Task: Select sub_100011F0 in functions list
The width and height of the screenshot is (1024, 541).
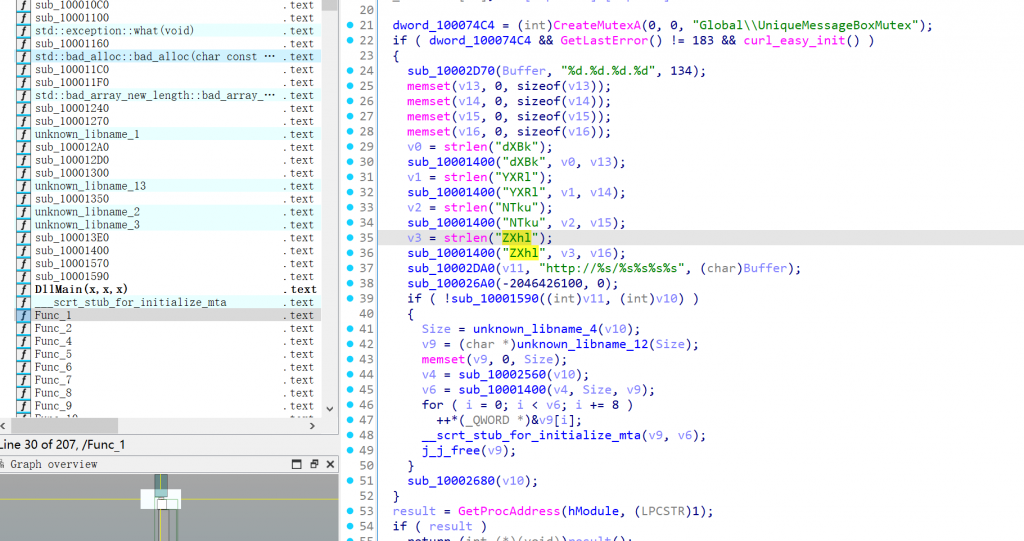Action: (x=168, y=82)
